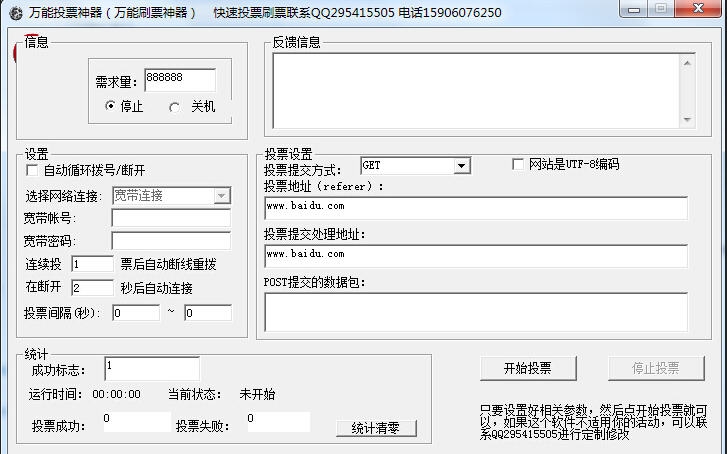
Task: Click the 停止投票 button
Action: 656,369
